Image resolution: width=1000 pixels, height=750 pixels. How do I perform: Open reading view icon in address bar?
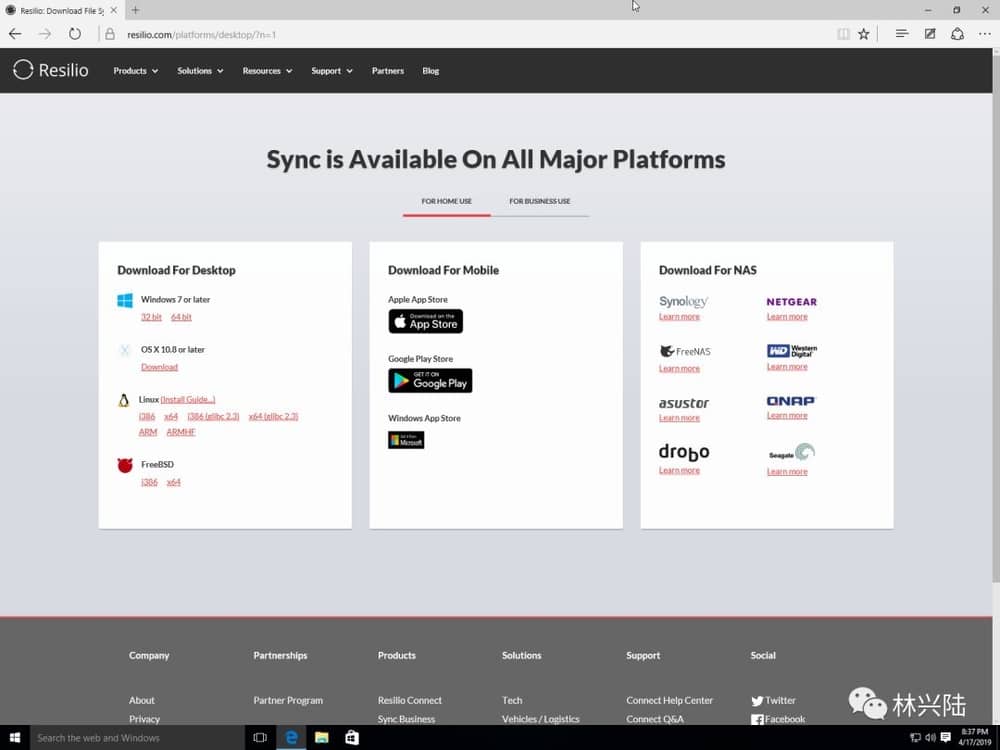click(843, 34)
